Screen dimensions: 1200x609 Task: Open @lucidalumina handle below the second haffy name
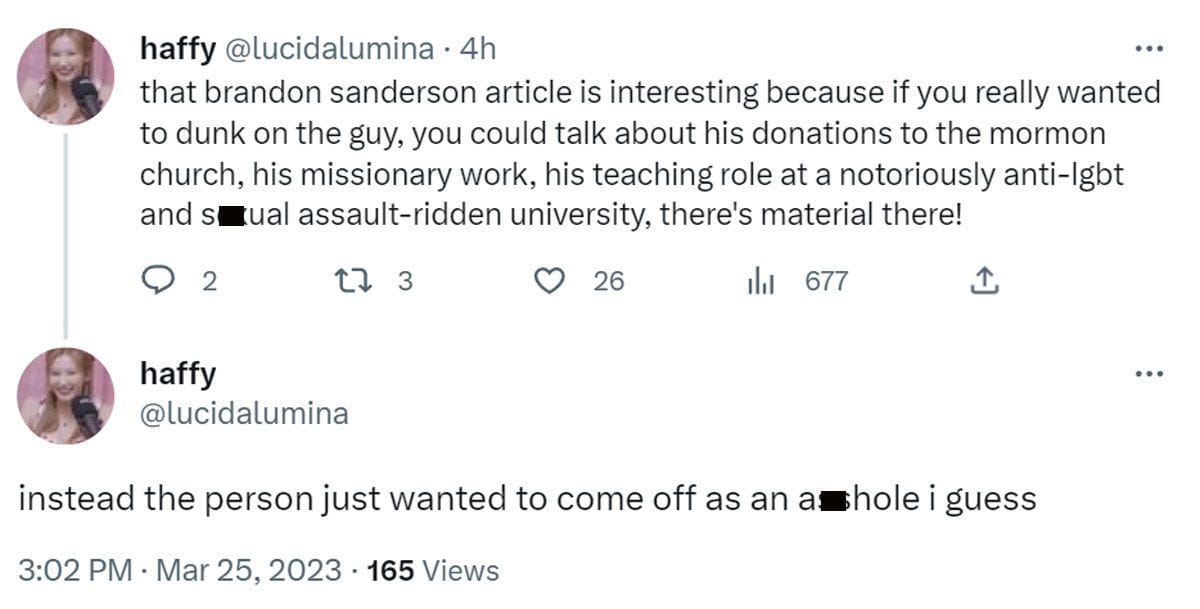click(x=244, y=413)
